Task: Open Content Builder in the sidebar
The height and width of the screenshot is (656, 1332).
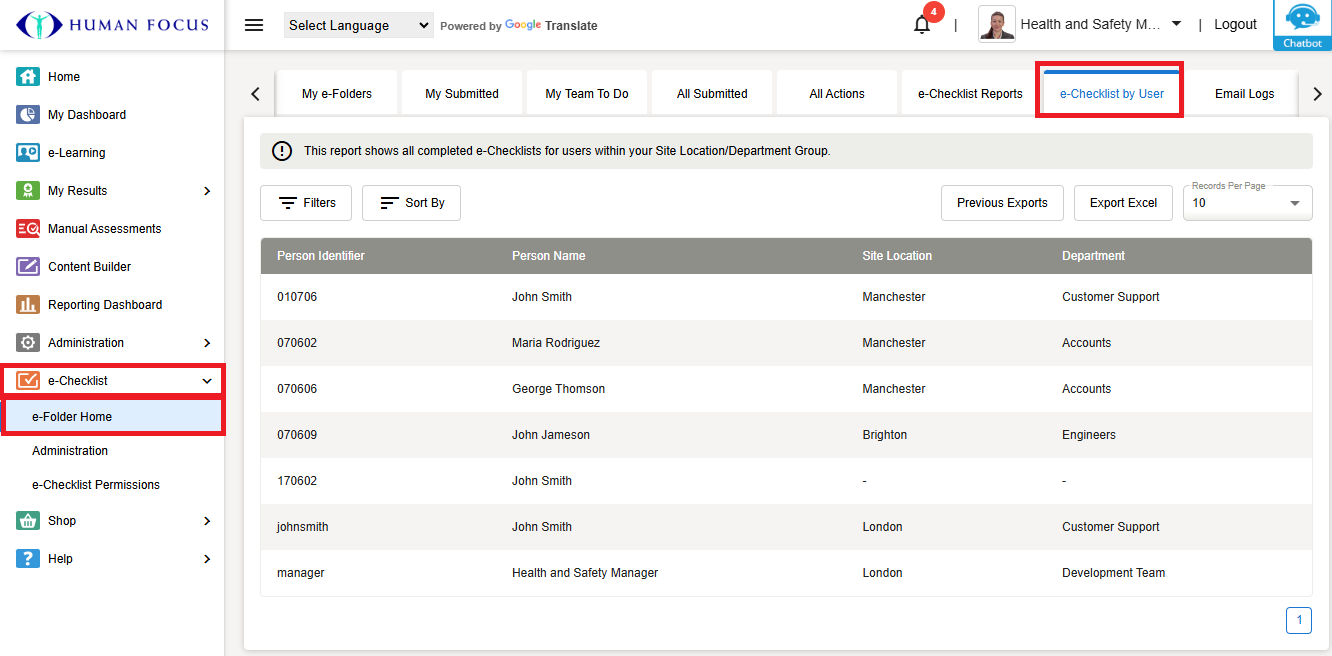Action: [89, 267]
